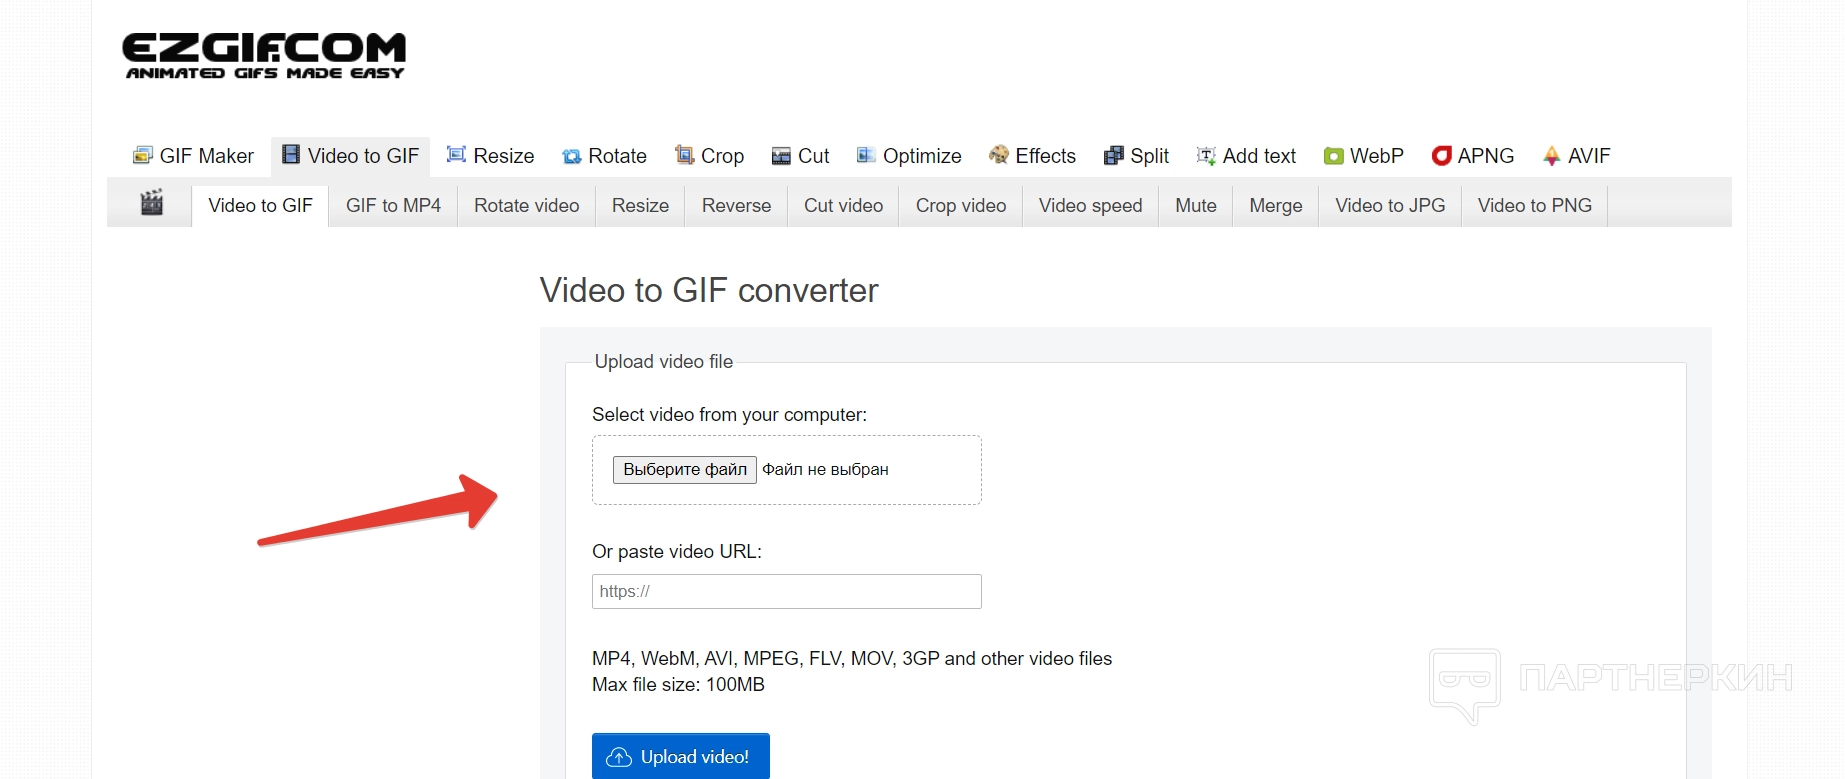Click the GIF Maker icon
Viewport: 1845px width, 779px height.
[x=143, y=155]
